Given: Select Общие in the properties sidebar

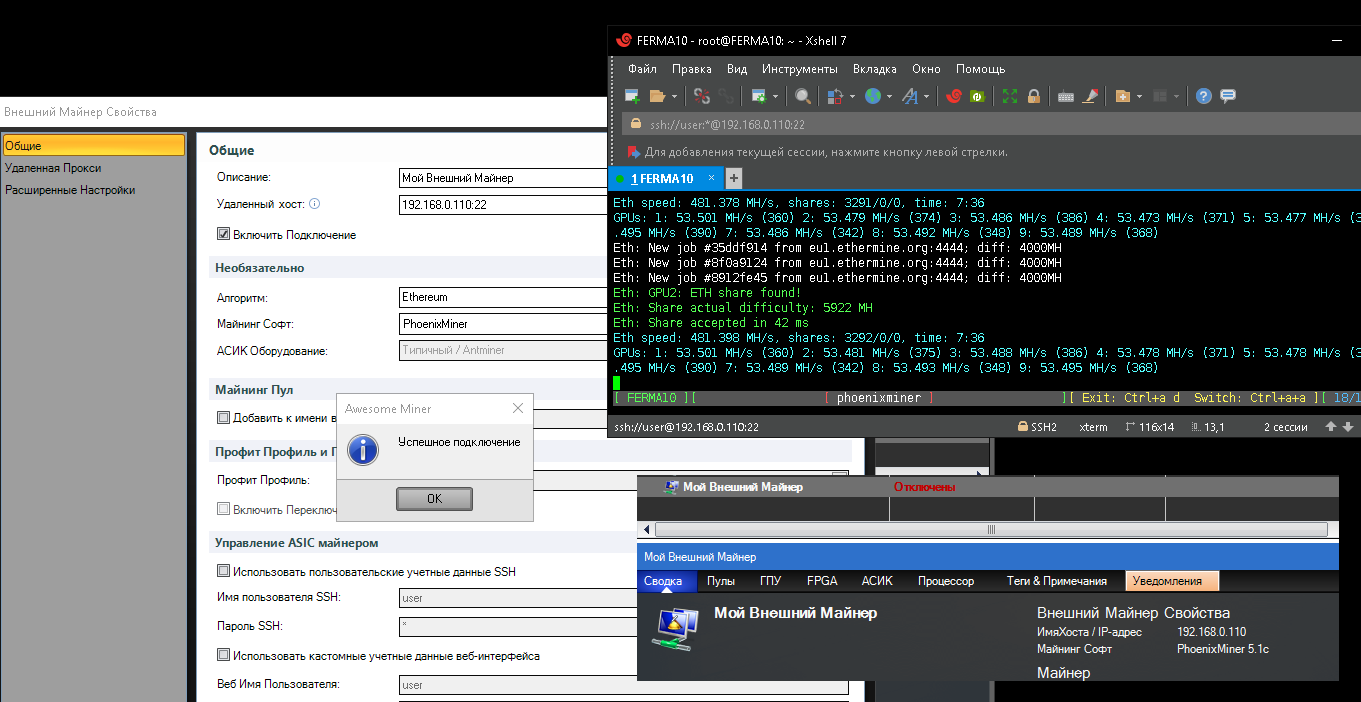Looking at the screenshot, I should tap(93, 146).
